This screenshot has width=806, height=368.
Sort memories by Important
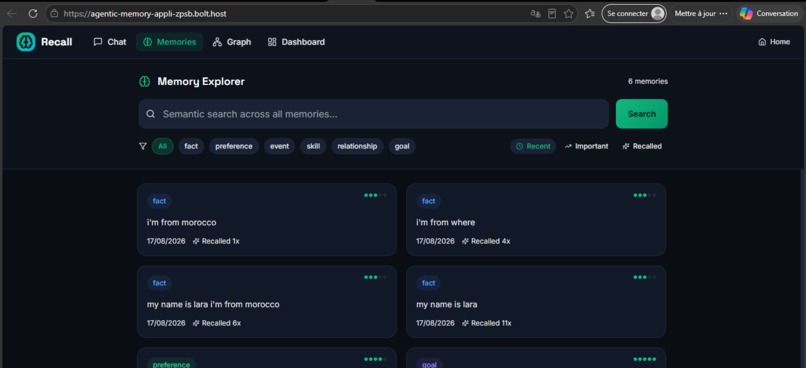(x=587, y=146)
